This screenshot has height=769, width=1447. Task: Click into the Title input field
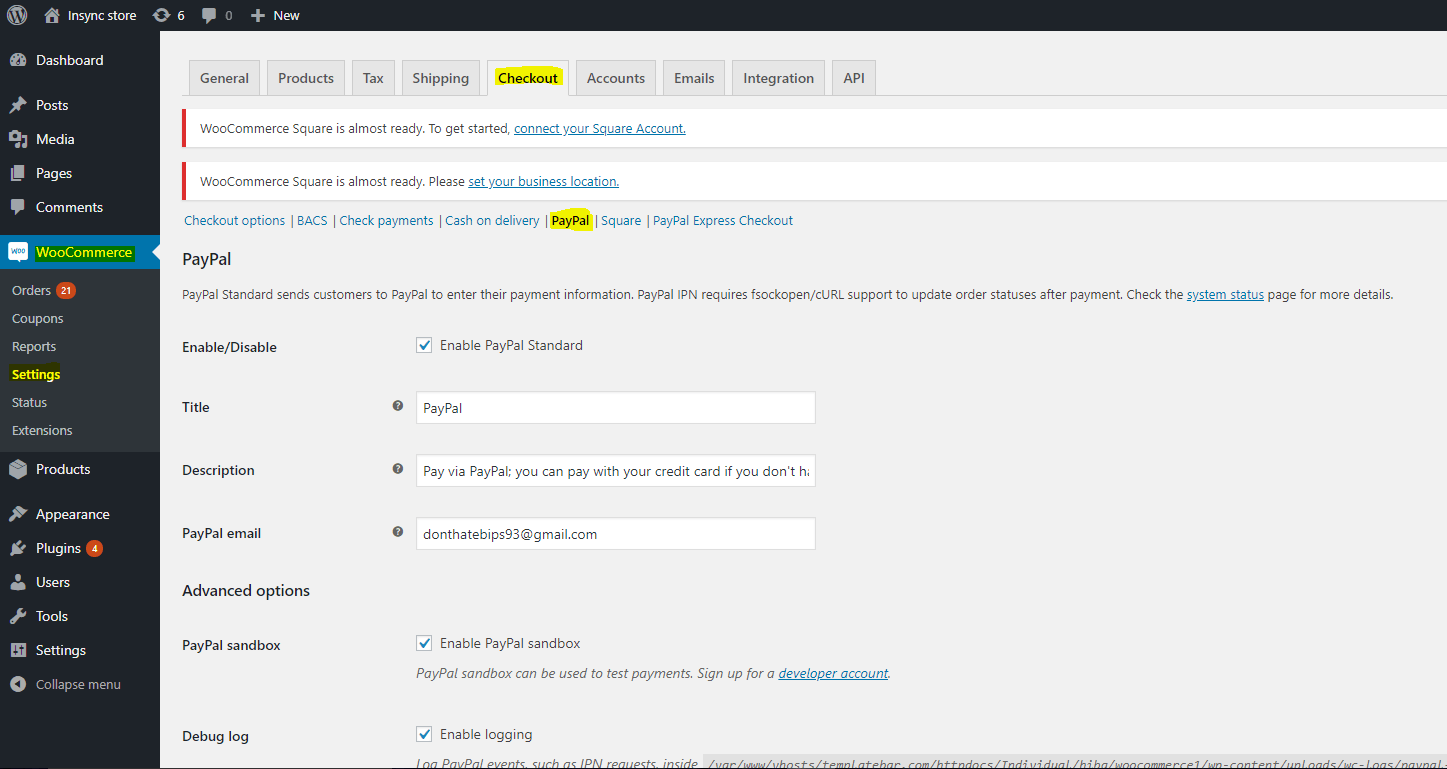tap(615, 407)
